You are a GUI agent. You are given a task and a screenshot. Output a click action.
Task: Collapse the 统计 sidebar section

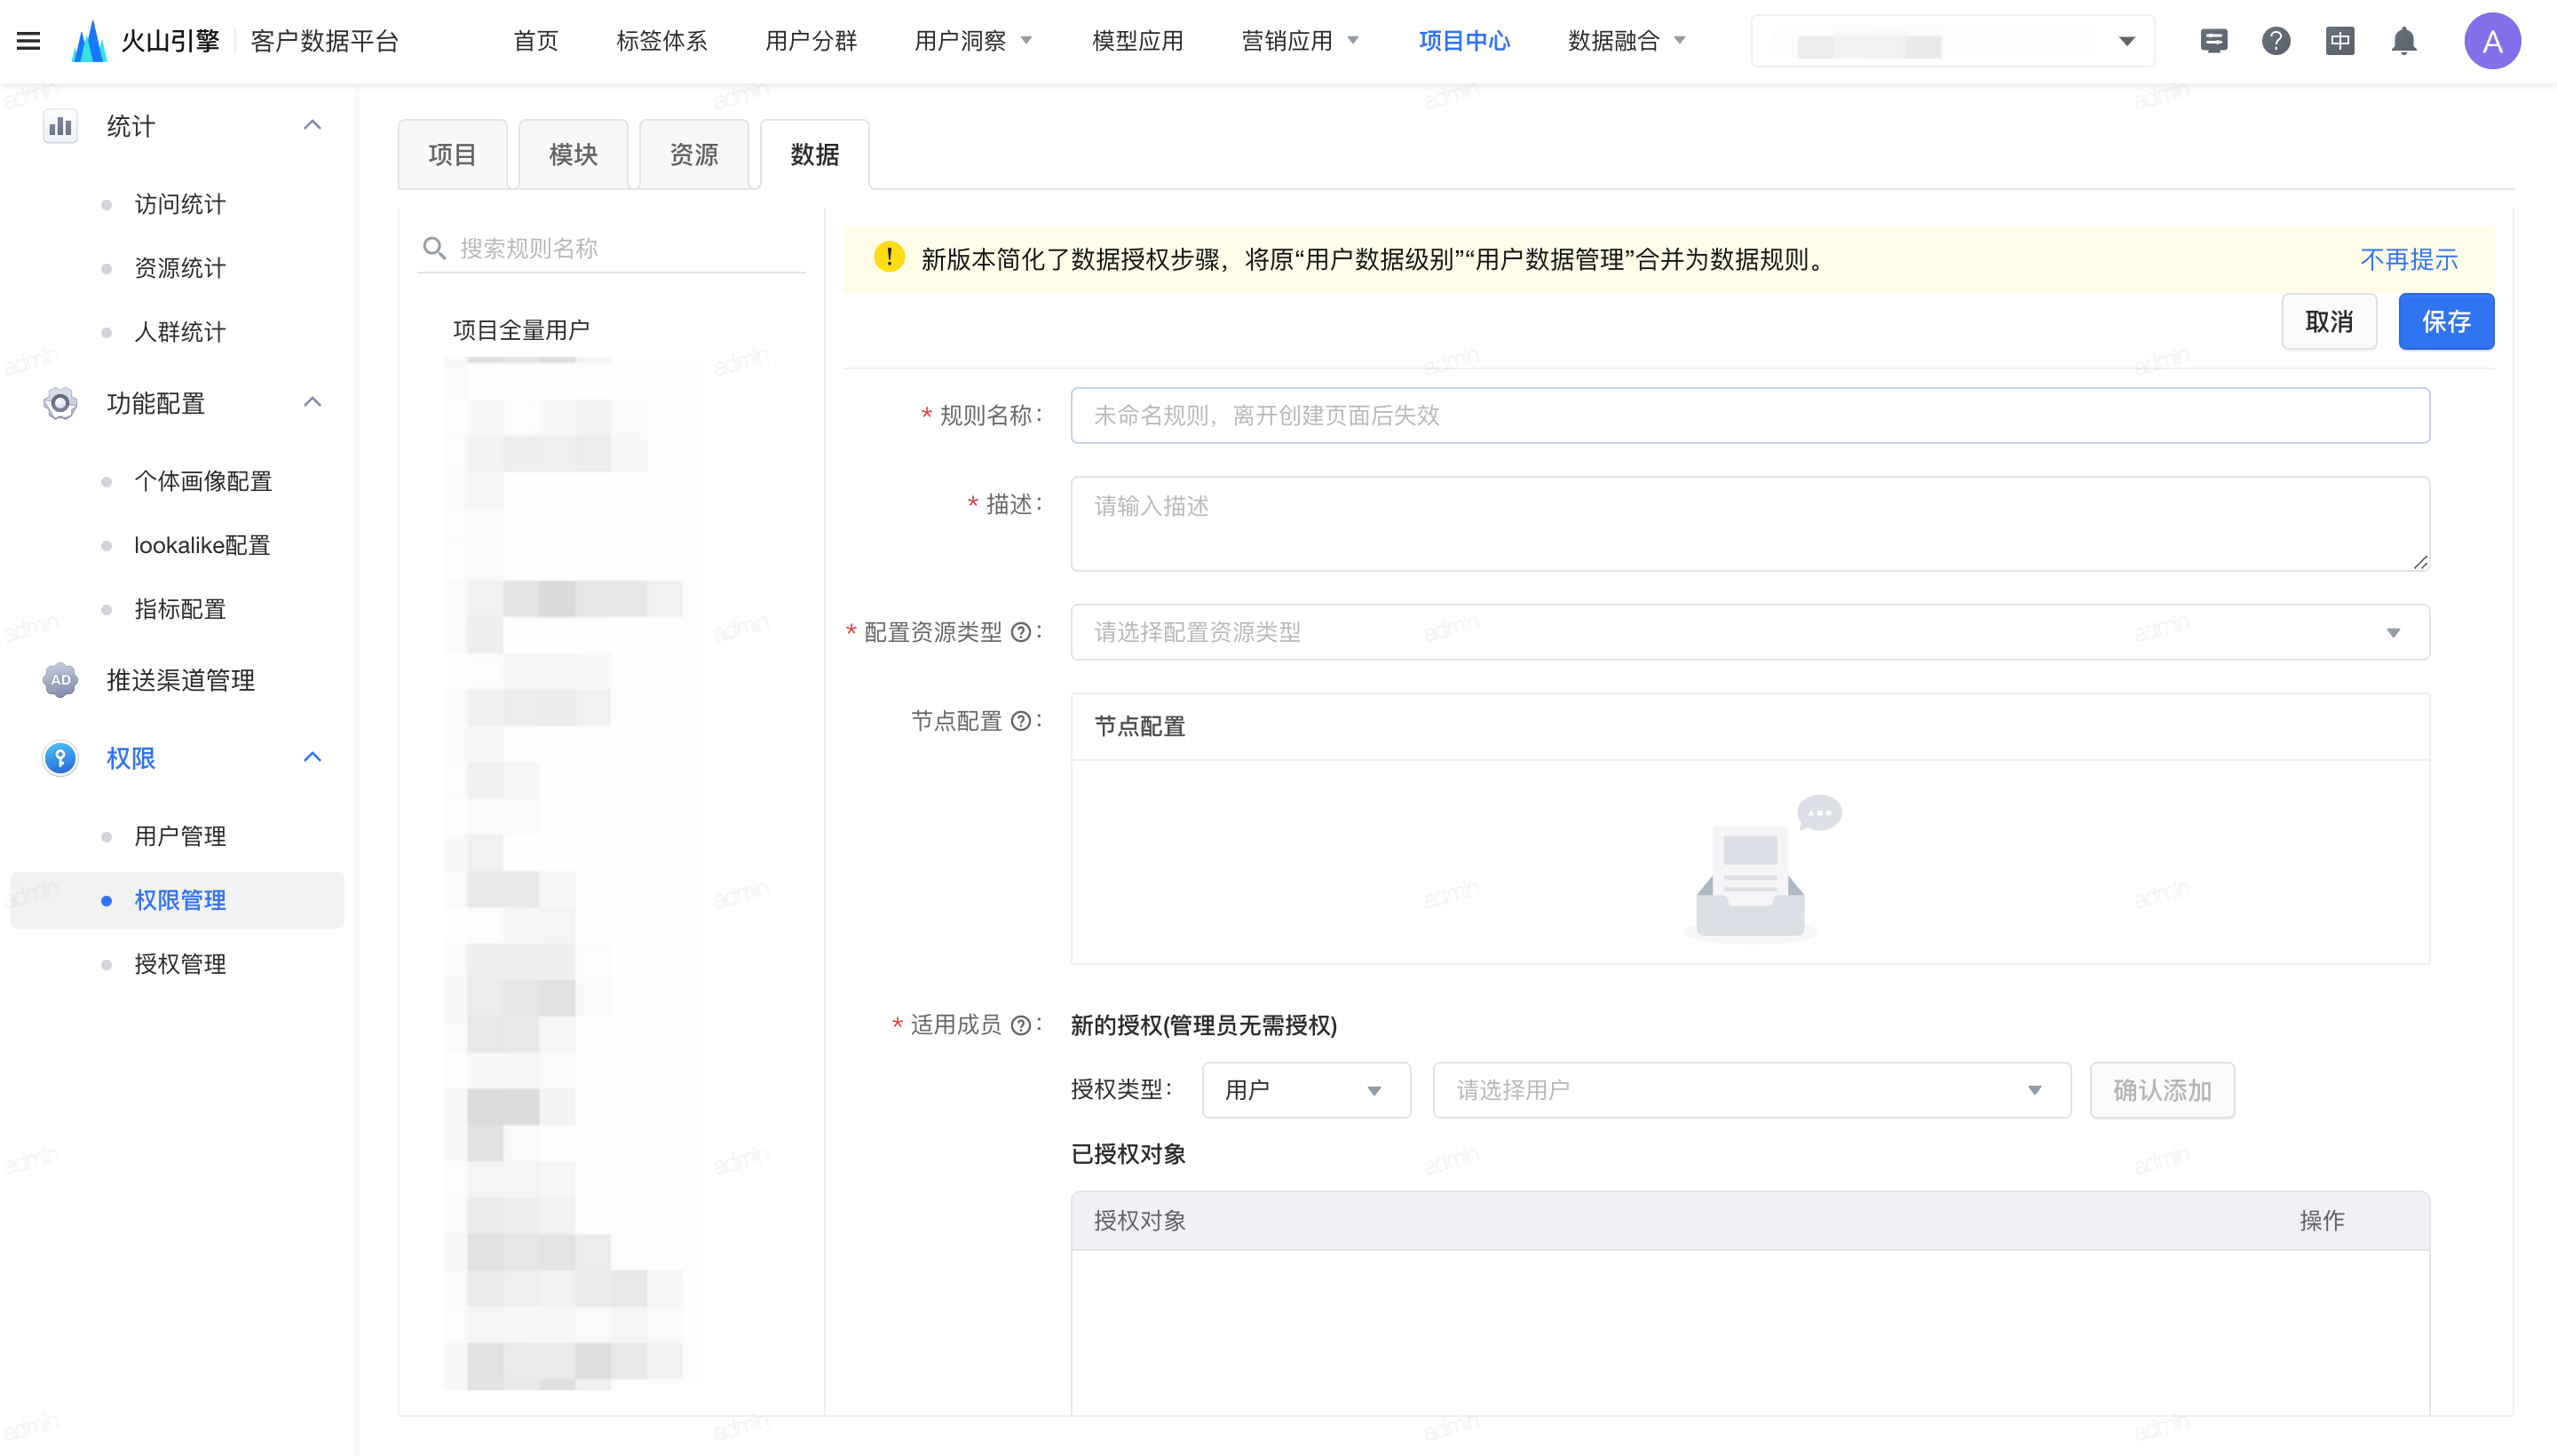312,125
